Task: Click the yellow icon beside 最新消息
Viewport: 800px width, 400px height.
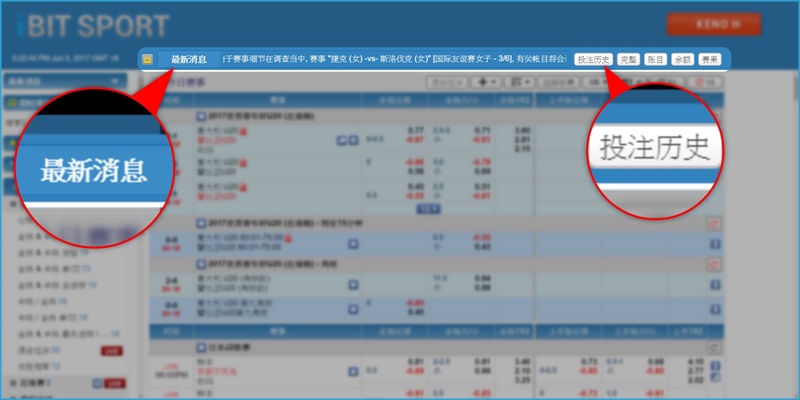Action: [147, 60]
